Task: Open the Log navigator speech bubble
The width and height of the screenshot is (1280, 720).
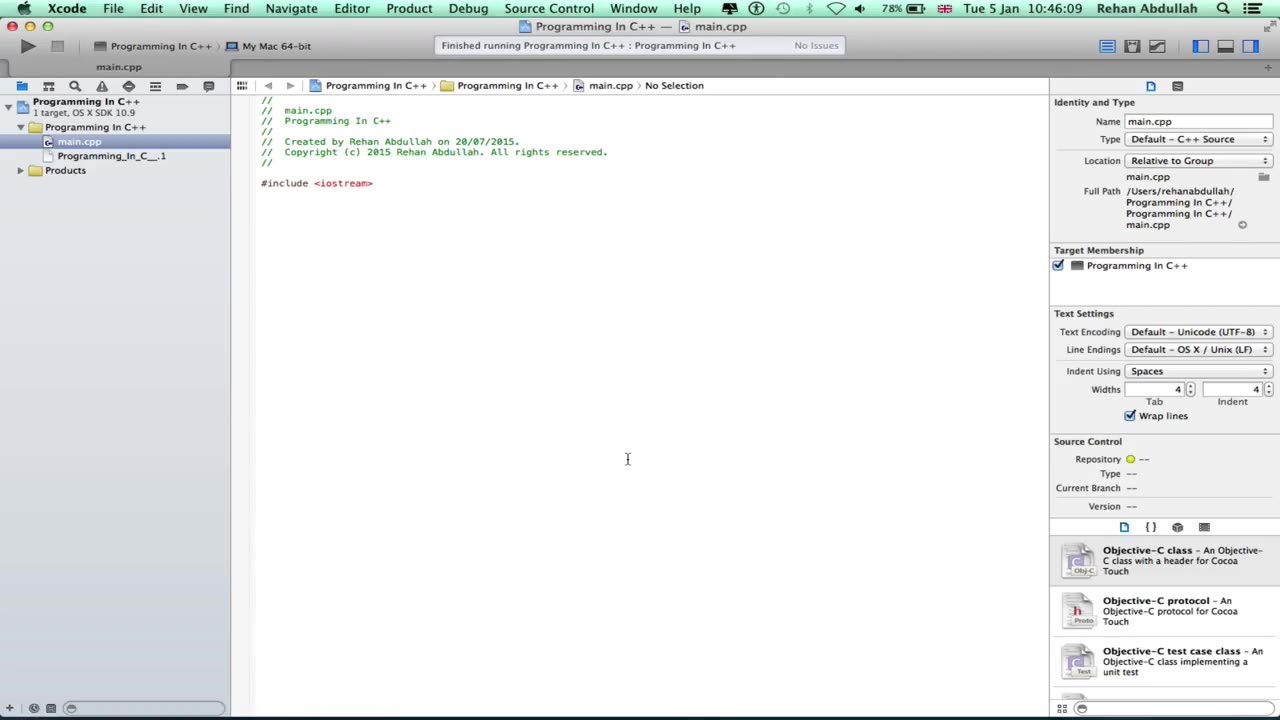Action: (x=208, y=86)
